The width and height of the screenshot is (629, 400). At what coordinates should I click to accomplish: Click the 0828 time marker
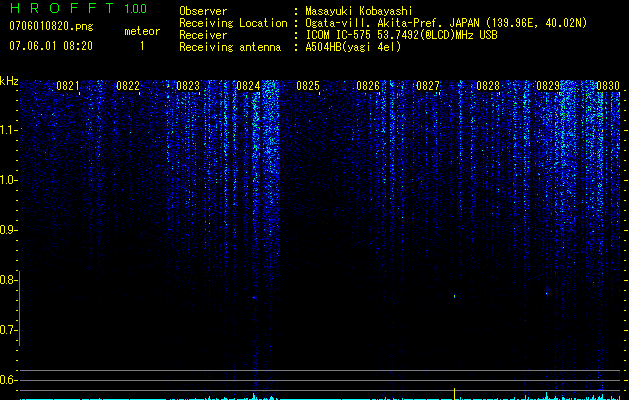click(x=488, y=86)
